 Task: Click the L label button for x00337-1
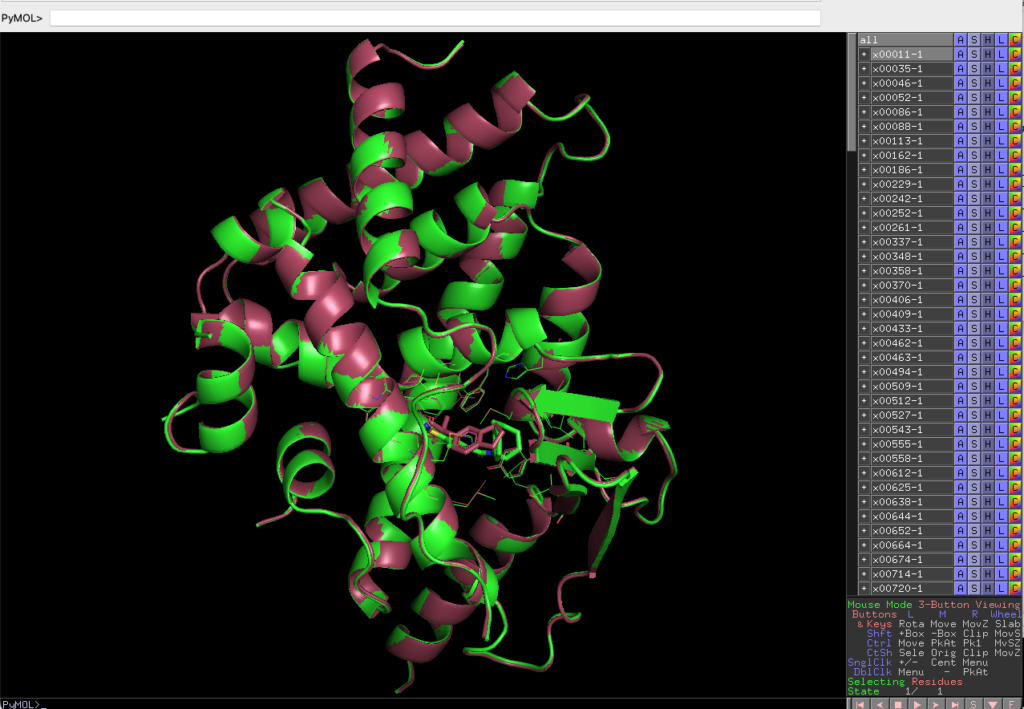point(1001,242)
